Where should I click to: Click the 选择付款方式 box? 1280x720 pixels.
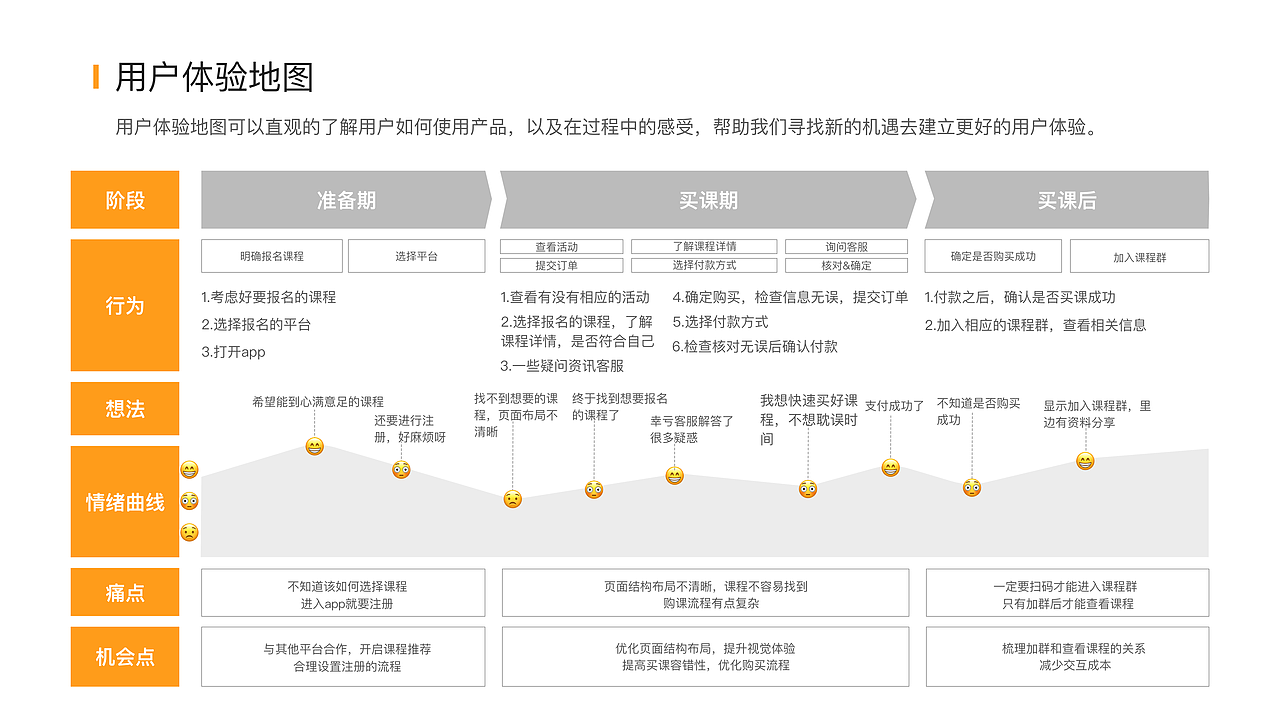702,265
